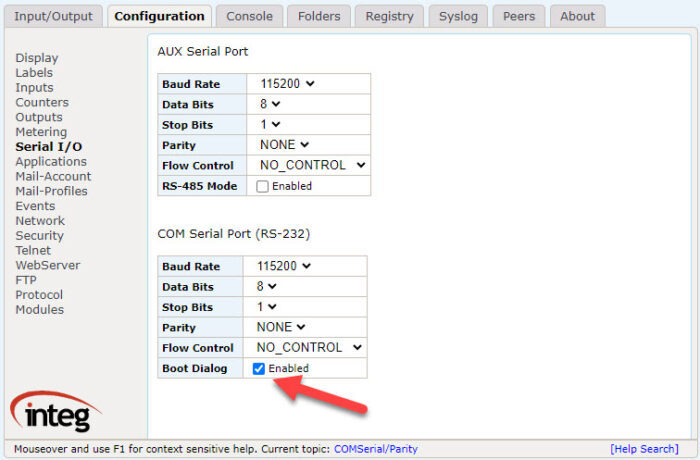Go to Protocol section
This screenshot has height=460, width=700.
pos(39,295)
